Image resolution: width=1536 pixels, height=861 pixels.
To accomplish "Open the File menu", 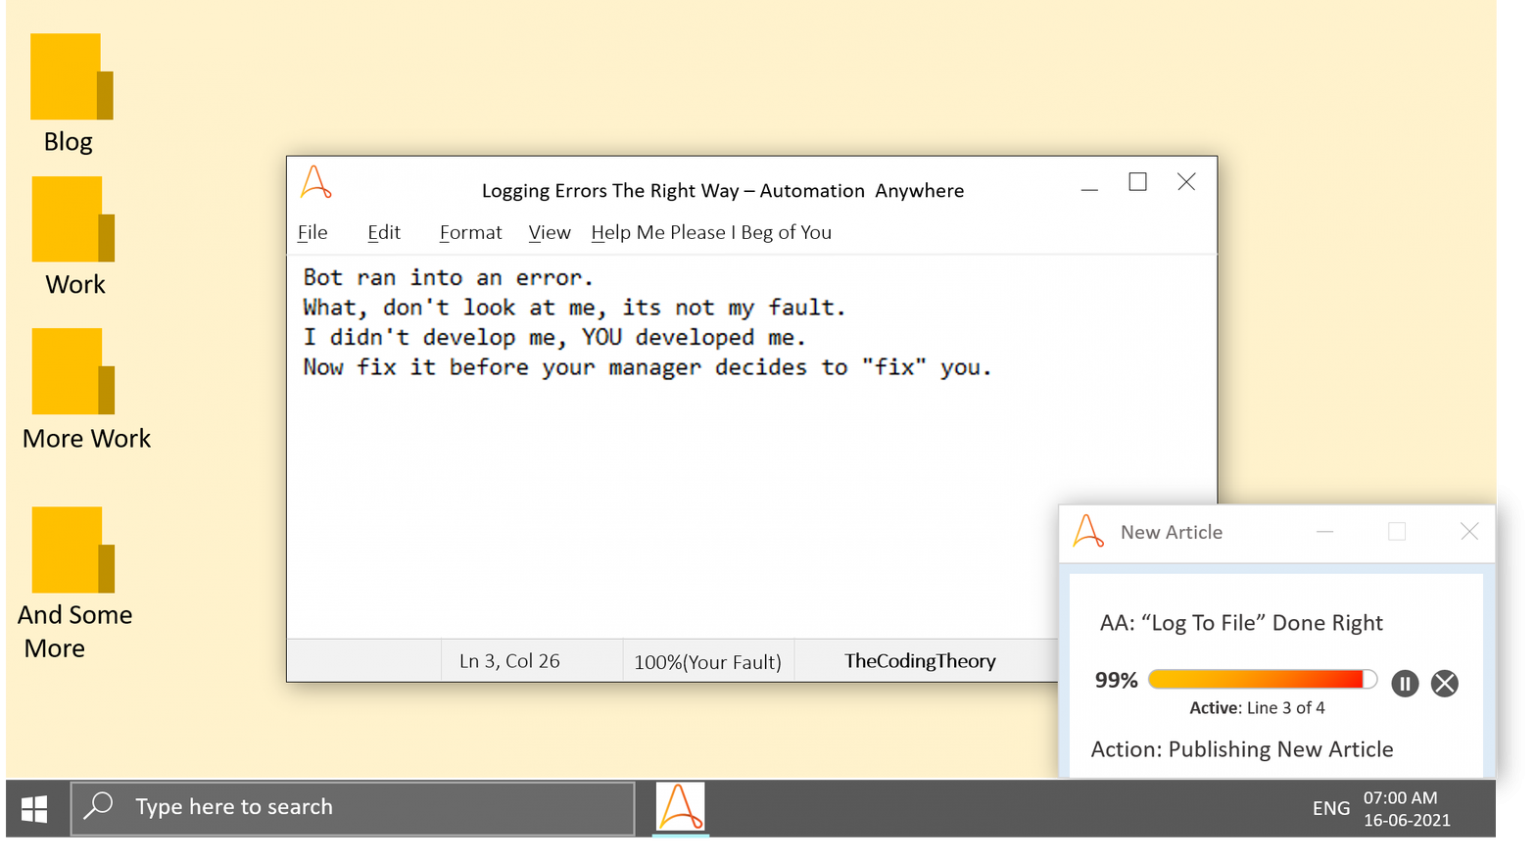I will pos(311,232).
